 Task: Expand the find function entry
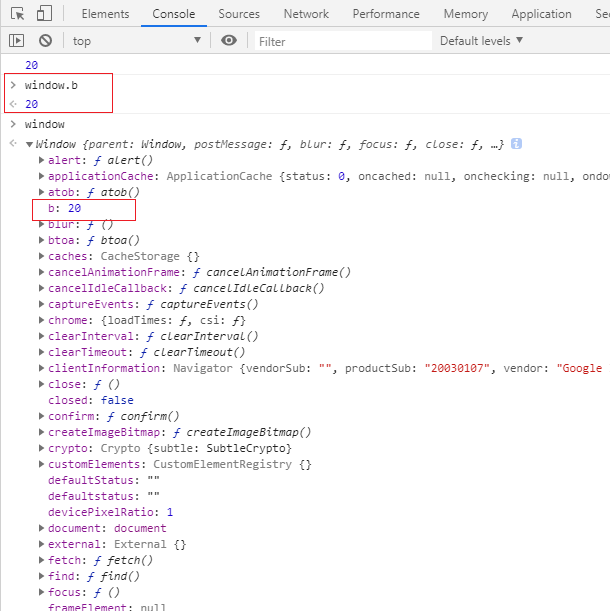point(41,576)
